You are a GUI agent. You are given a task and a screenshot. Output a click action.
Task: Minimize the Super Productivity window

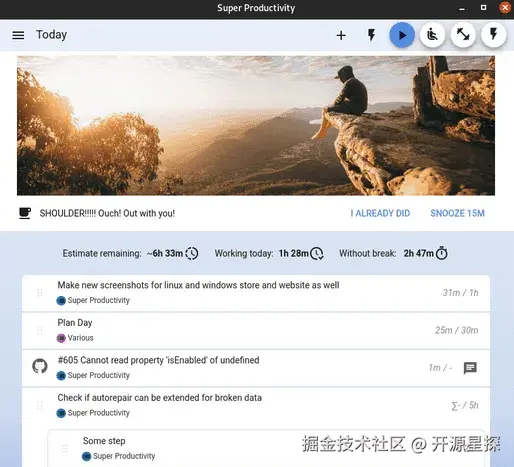pos(462,9)
